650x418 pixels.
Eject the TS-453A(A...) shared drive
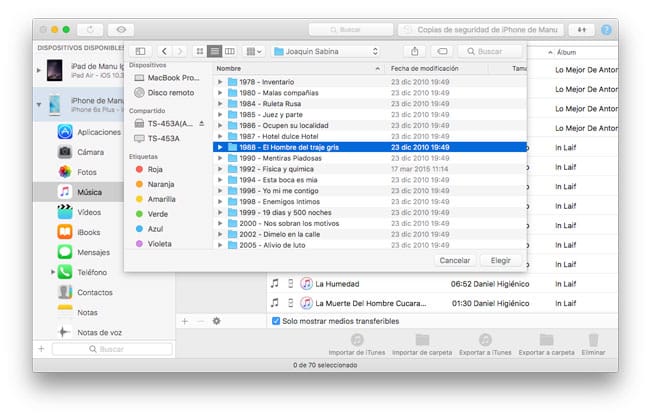click(202, 123)
